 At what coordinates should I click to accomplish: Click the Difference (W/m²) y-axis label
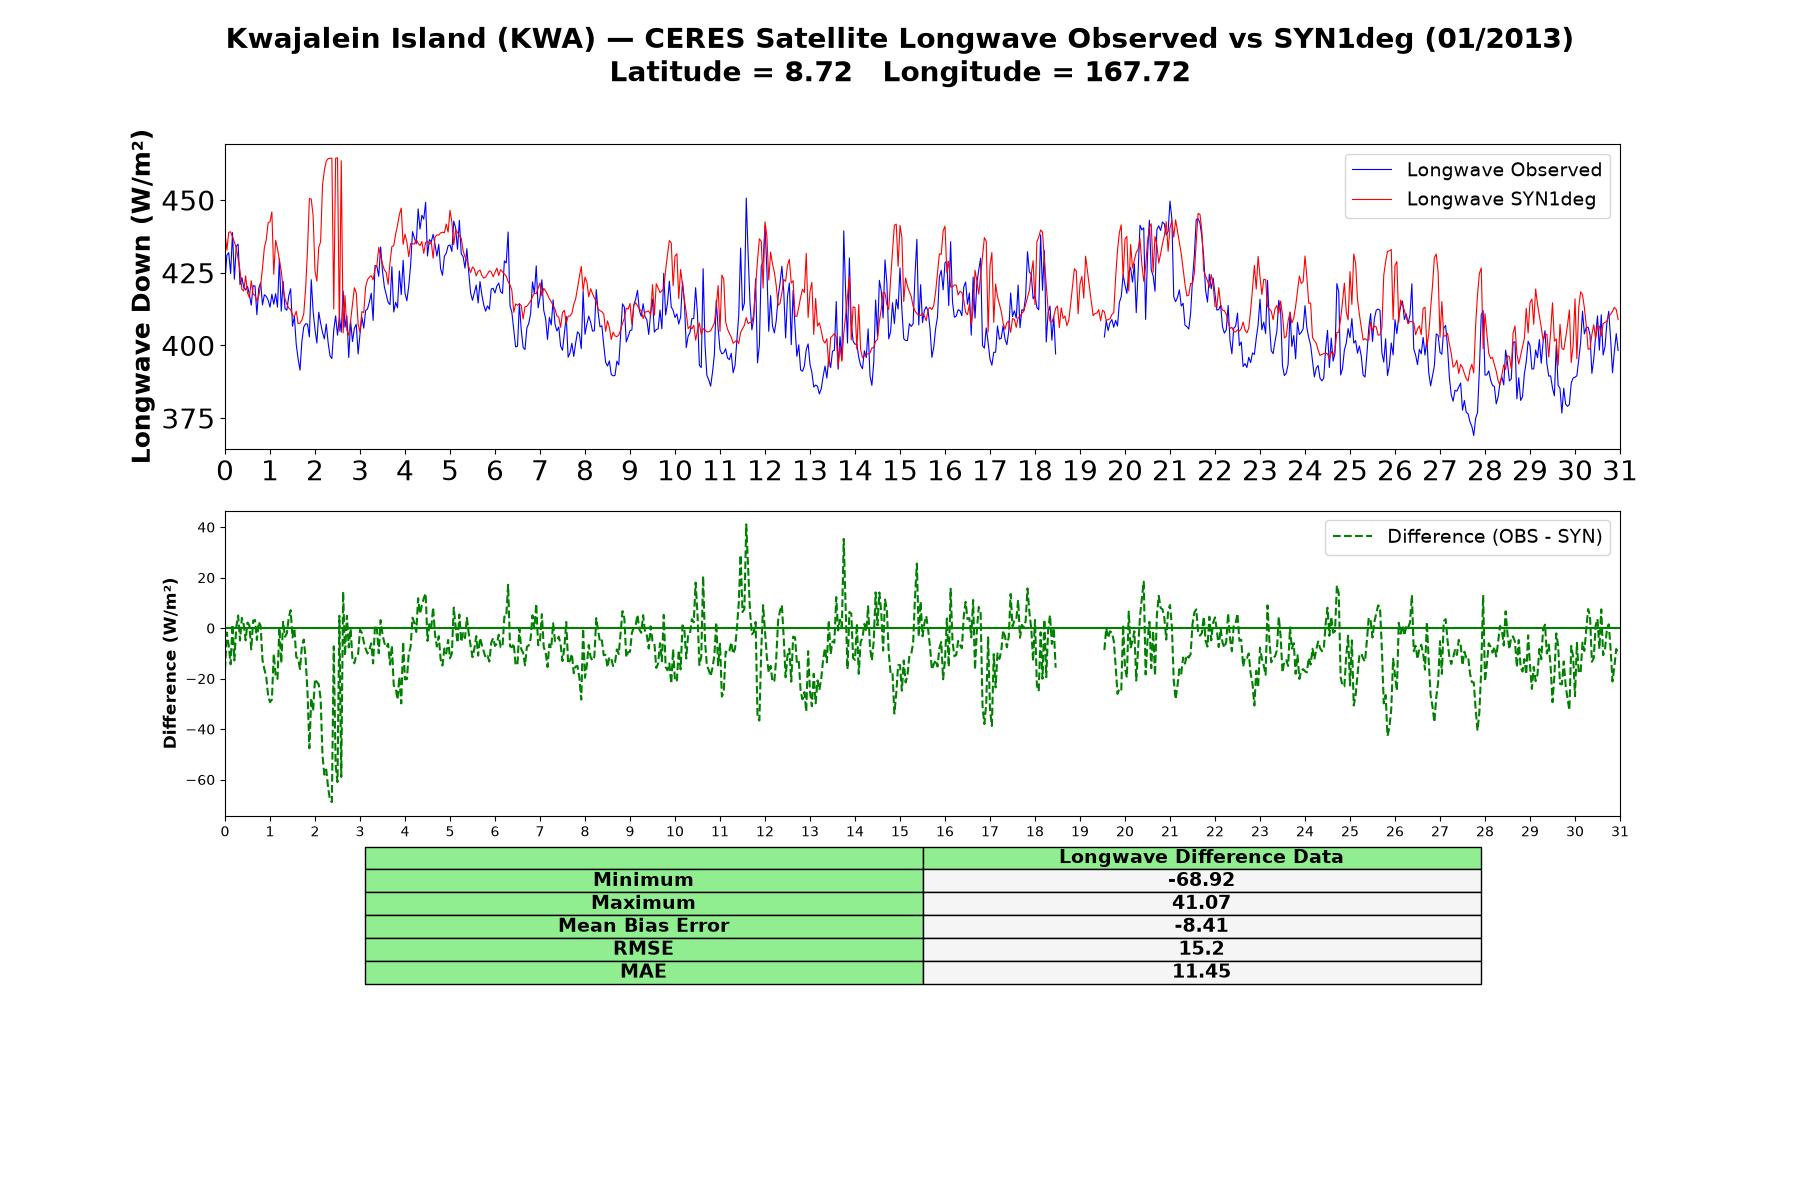[170, 663]
